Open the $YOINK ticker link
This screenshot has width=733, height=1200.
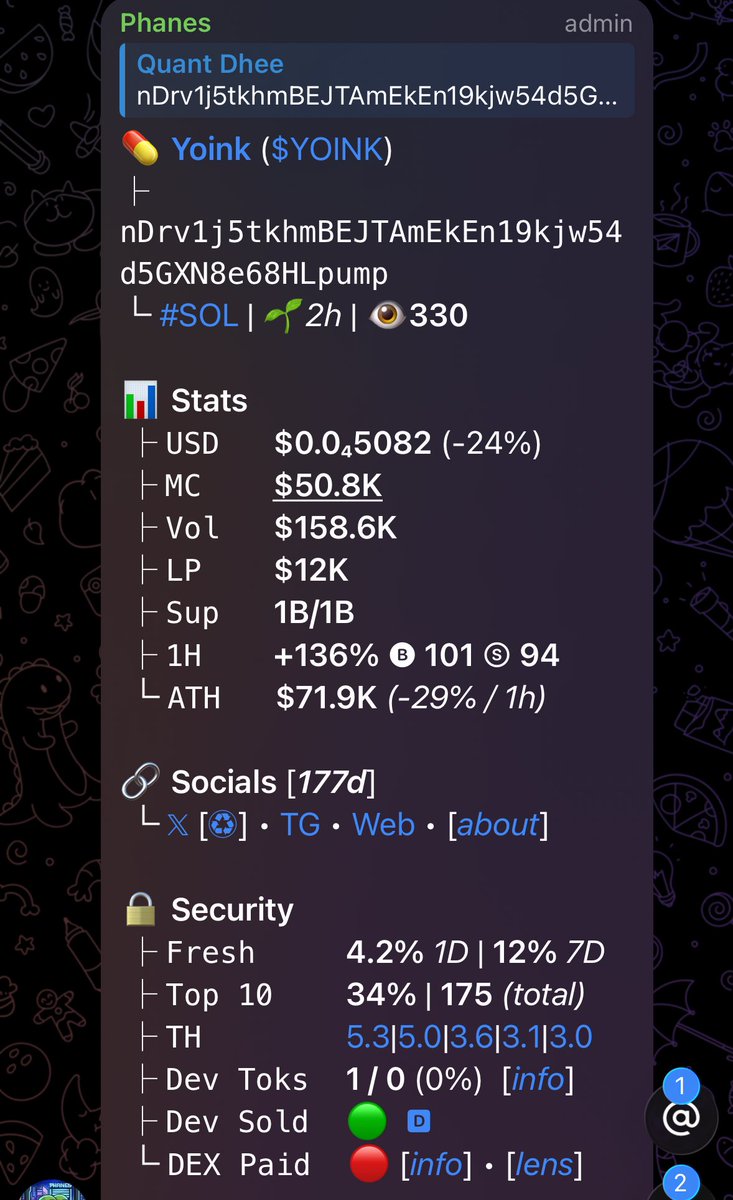tap(327, 149)
